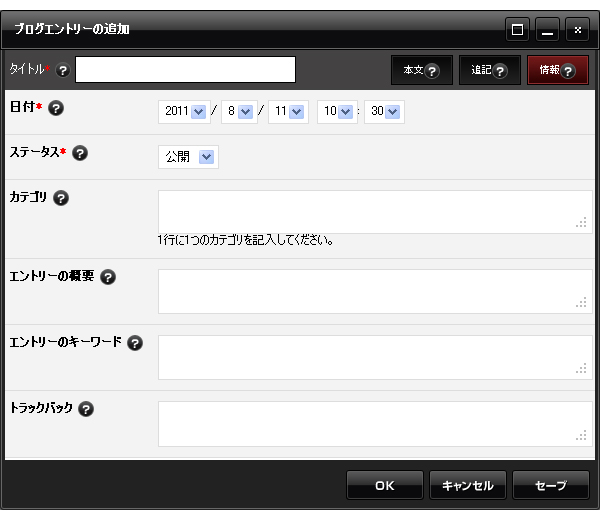The width and height of the screenshot is (600, 530).
Task: Click the カテゴリ text area resize handle
Action: coord(582,223)
